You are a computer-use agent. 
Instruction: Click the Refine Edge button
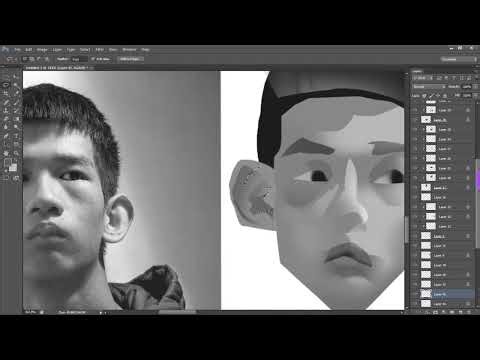point(130,59)
